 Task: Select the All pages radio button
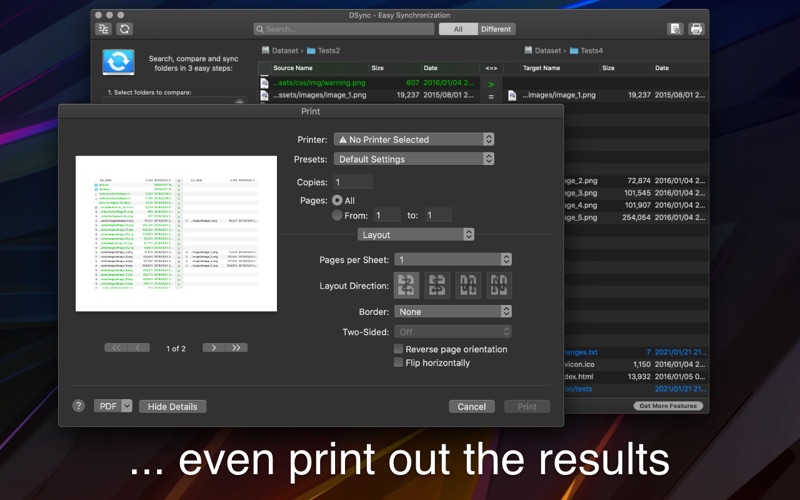tap(337, 201)
